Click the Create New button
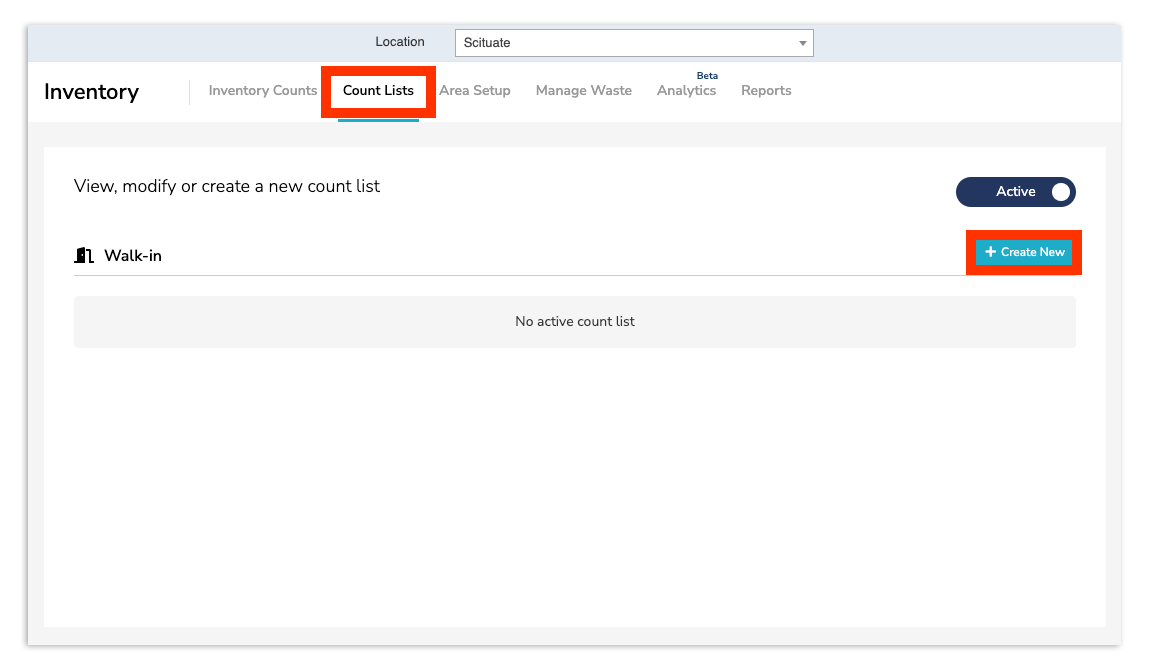The width and height of the screenshot is (1150, 670). coord(1024,252)
